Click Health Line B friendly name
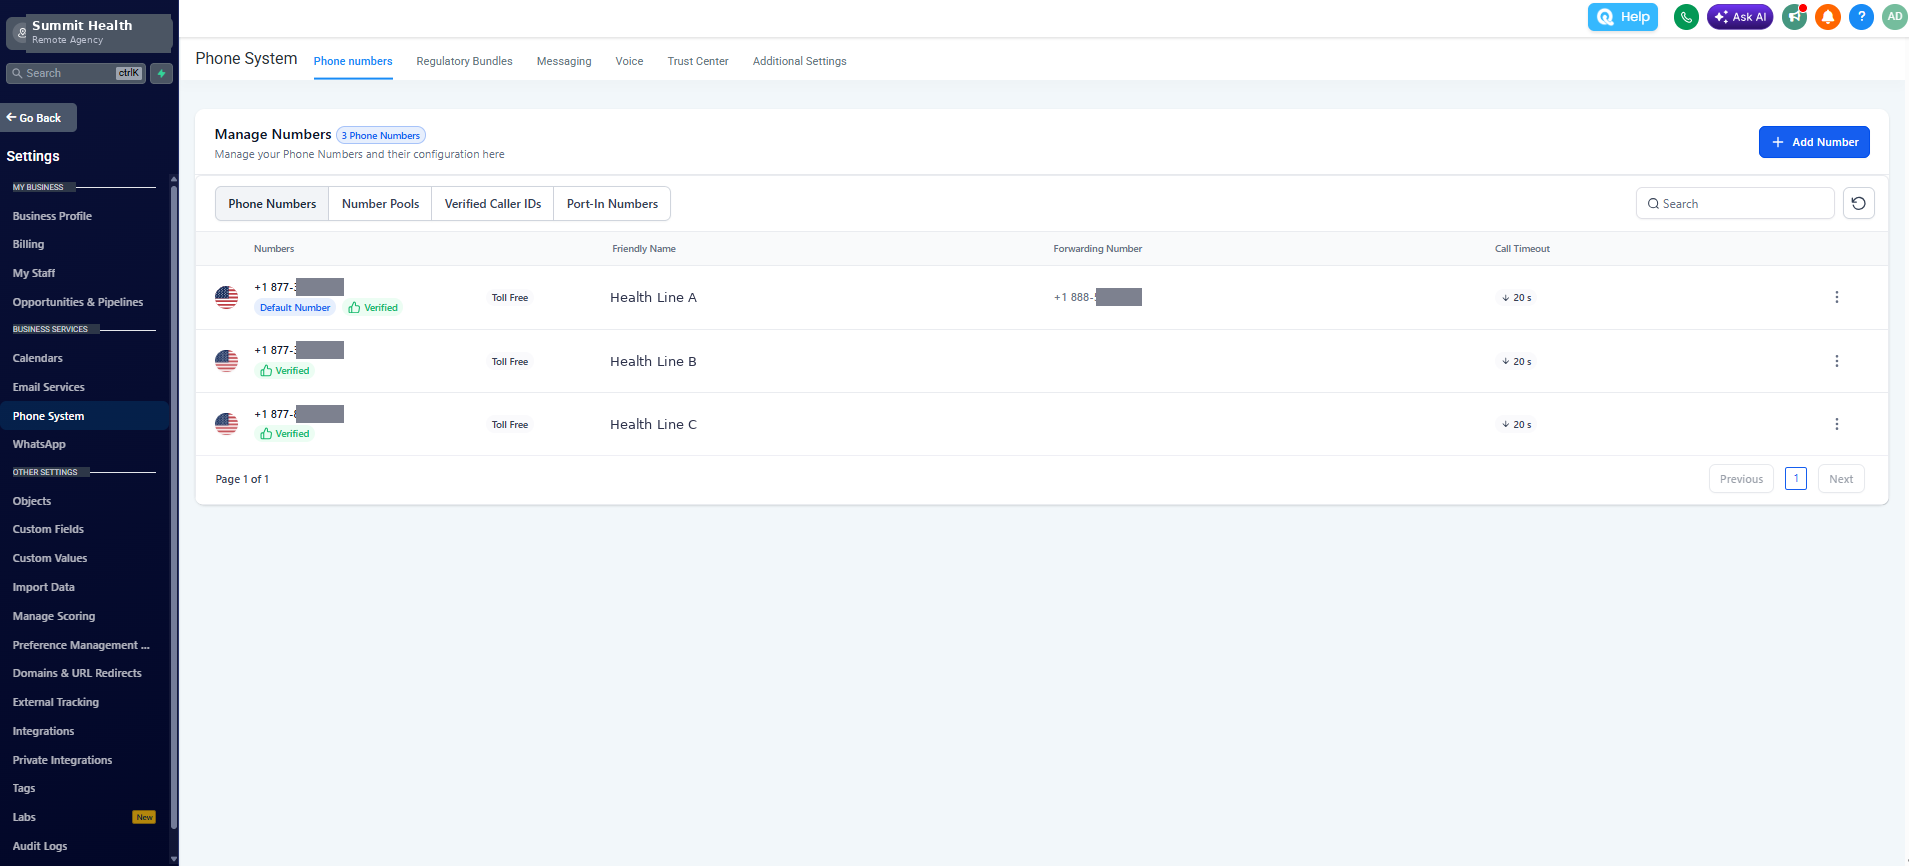 653,361
